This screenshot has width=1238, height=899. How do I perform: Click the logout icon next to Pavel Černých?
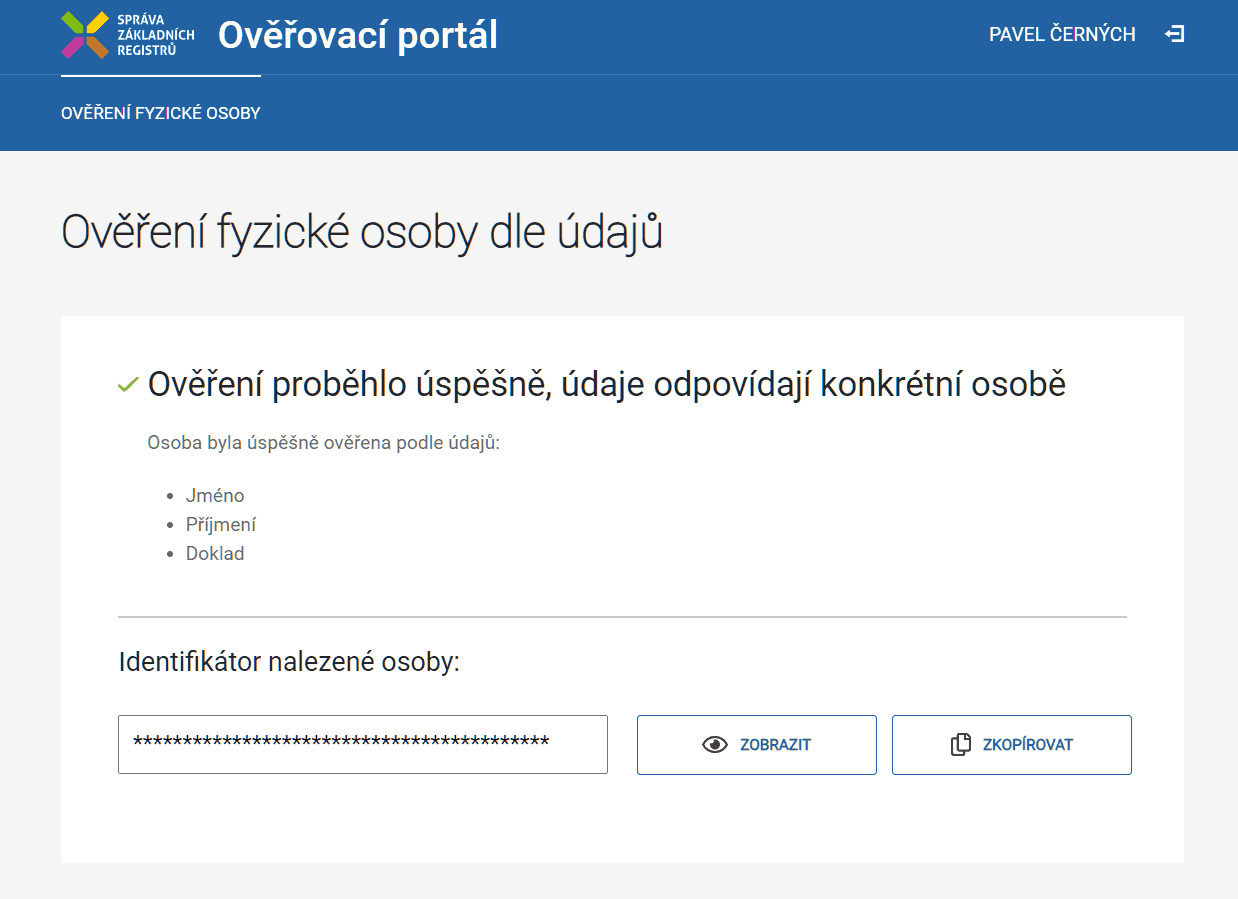click(x=1175, y=34)
